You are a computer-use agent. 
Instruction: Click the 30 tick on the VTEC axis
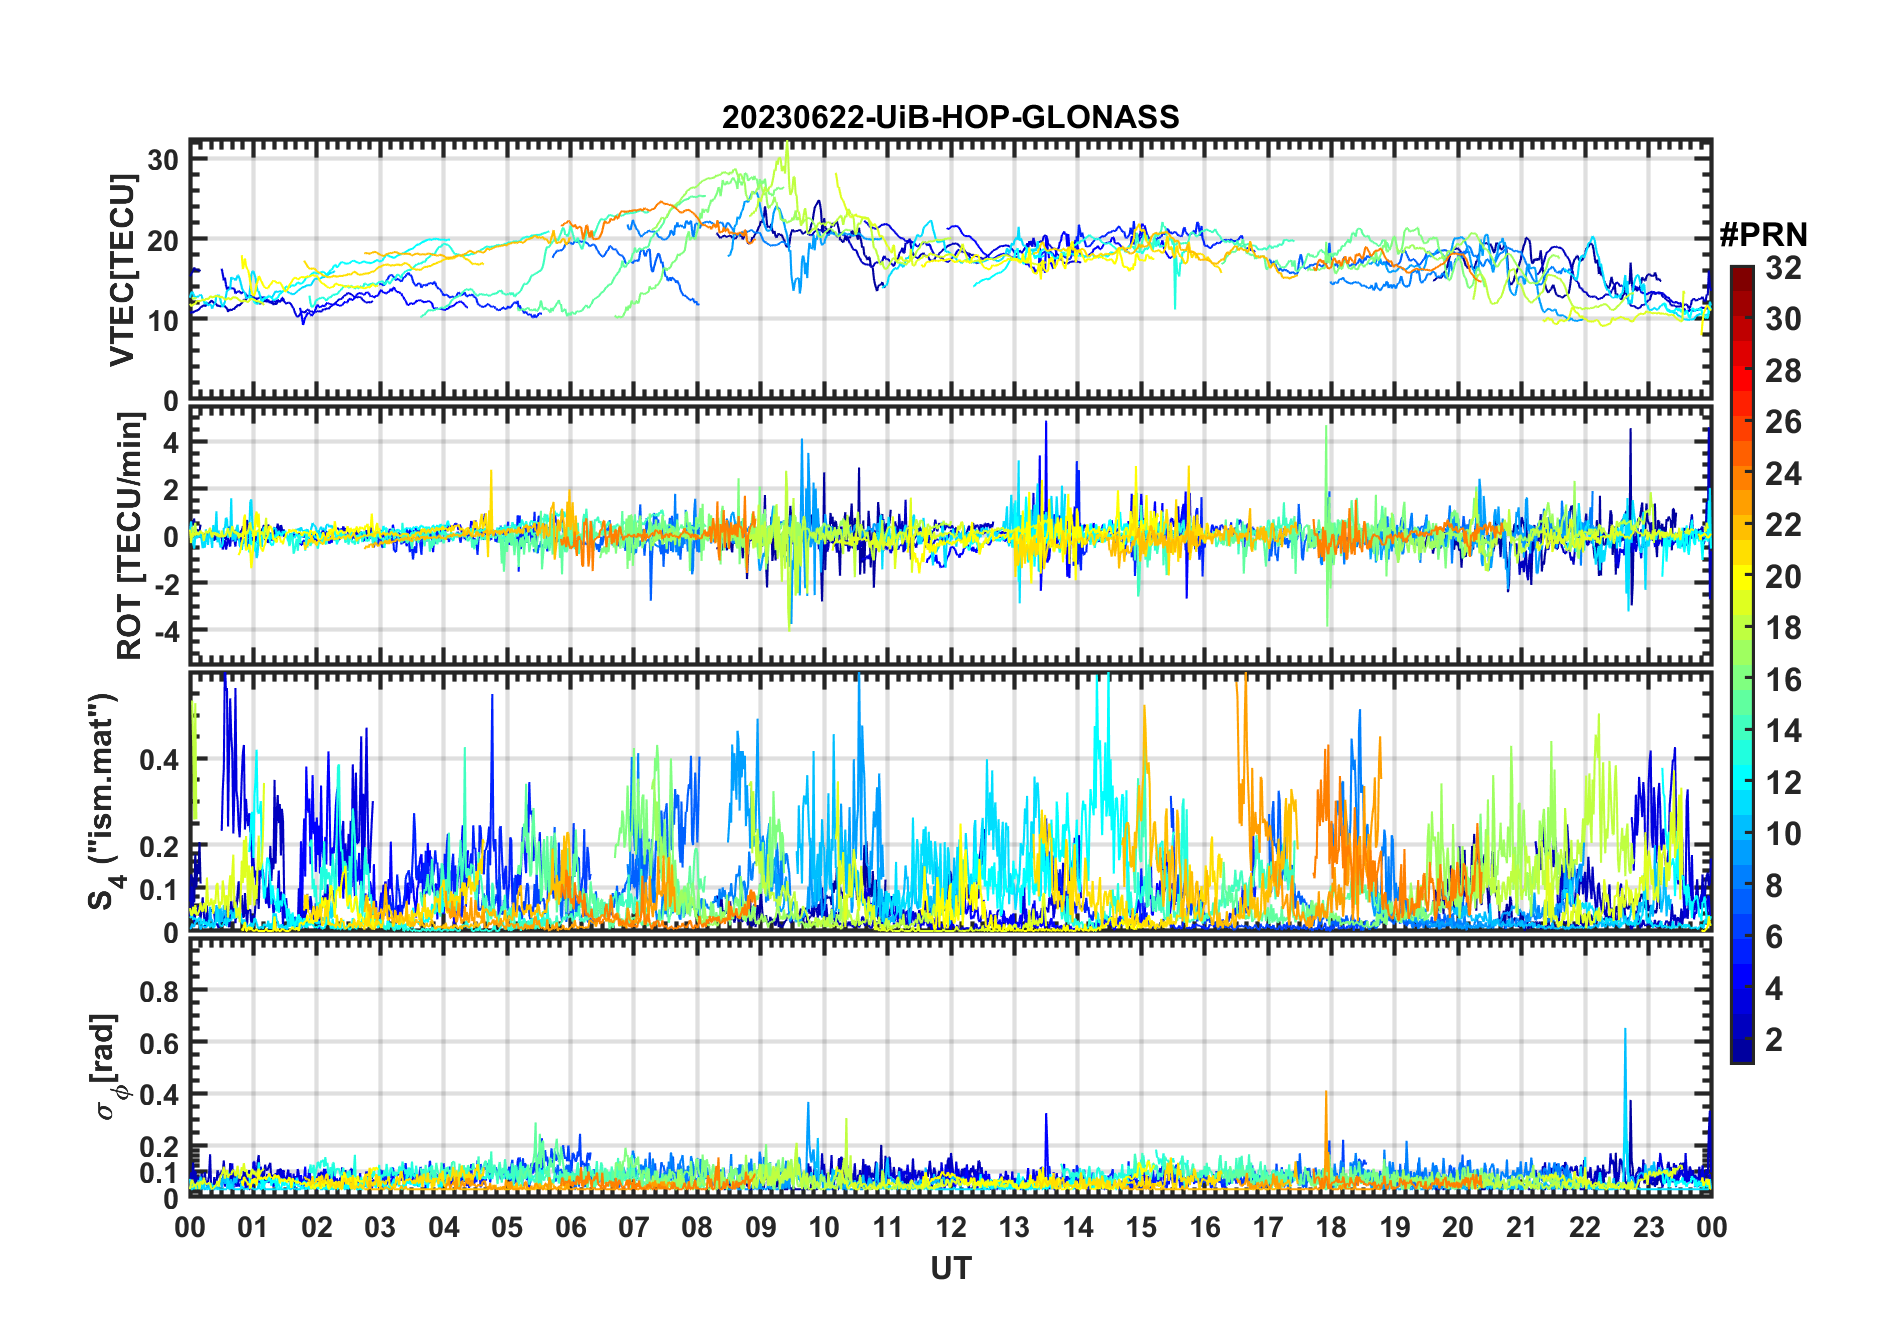coord(162,160)
